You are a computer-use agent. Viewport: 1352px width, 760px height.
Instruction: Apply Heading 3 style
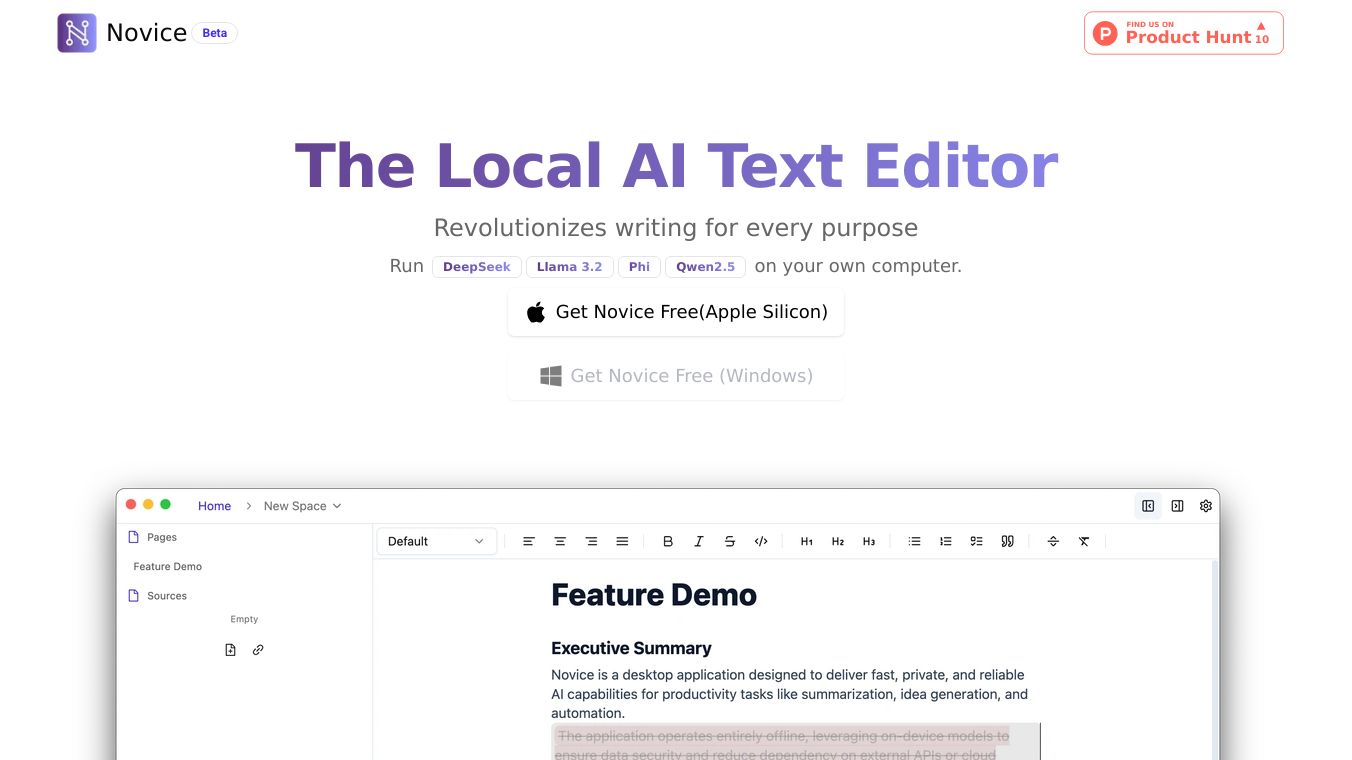[x=869, y=541]
